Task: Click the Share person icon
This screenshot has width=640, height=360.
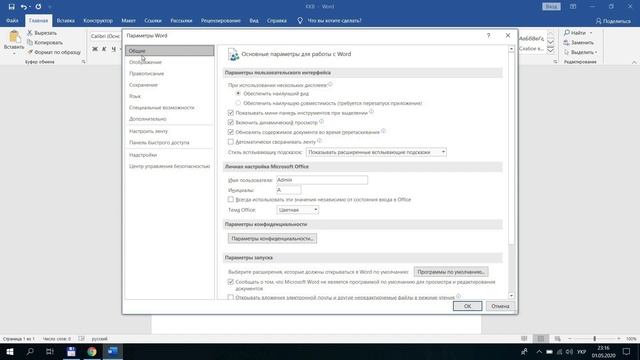Action: (x=598, y=21)
